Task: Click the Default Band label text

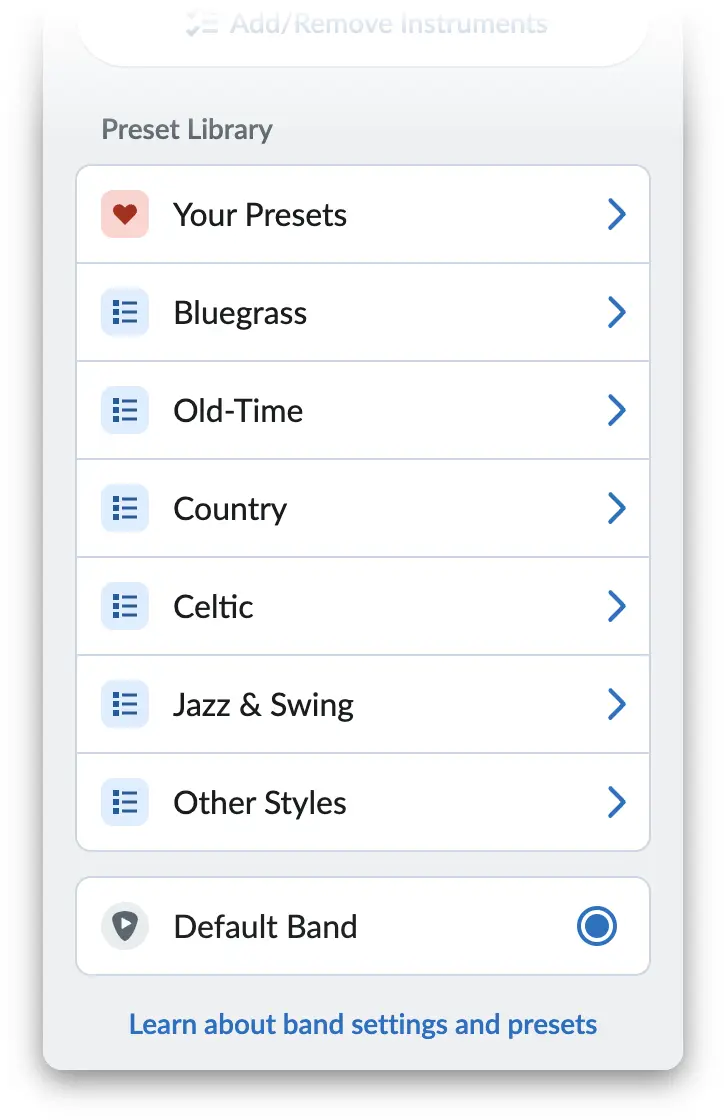Action: (265, 927)
